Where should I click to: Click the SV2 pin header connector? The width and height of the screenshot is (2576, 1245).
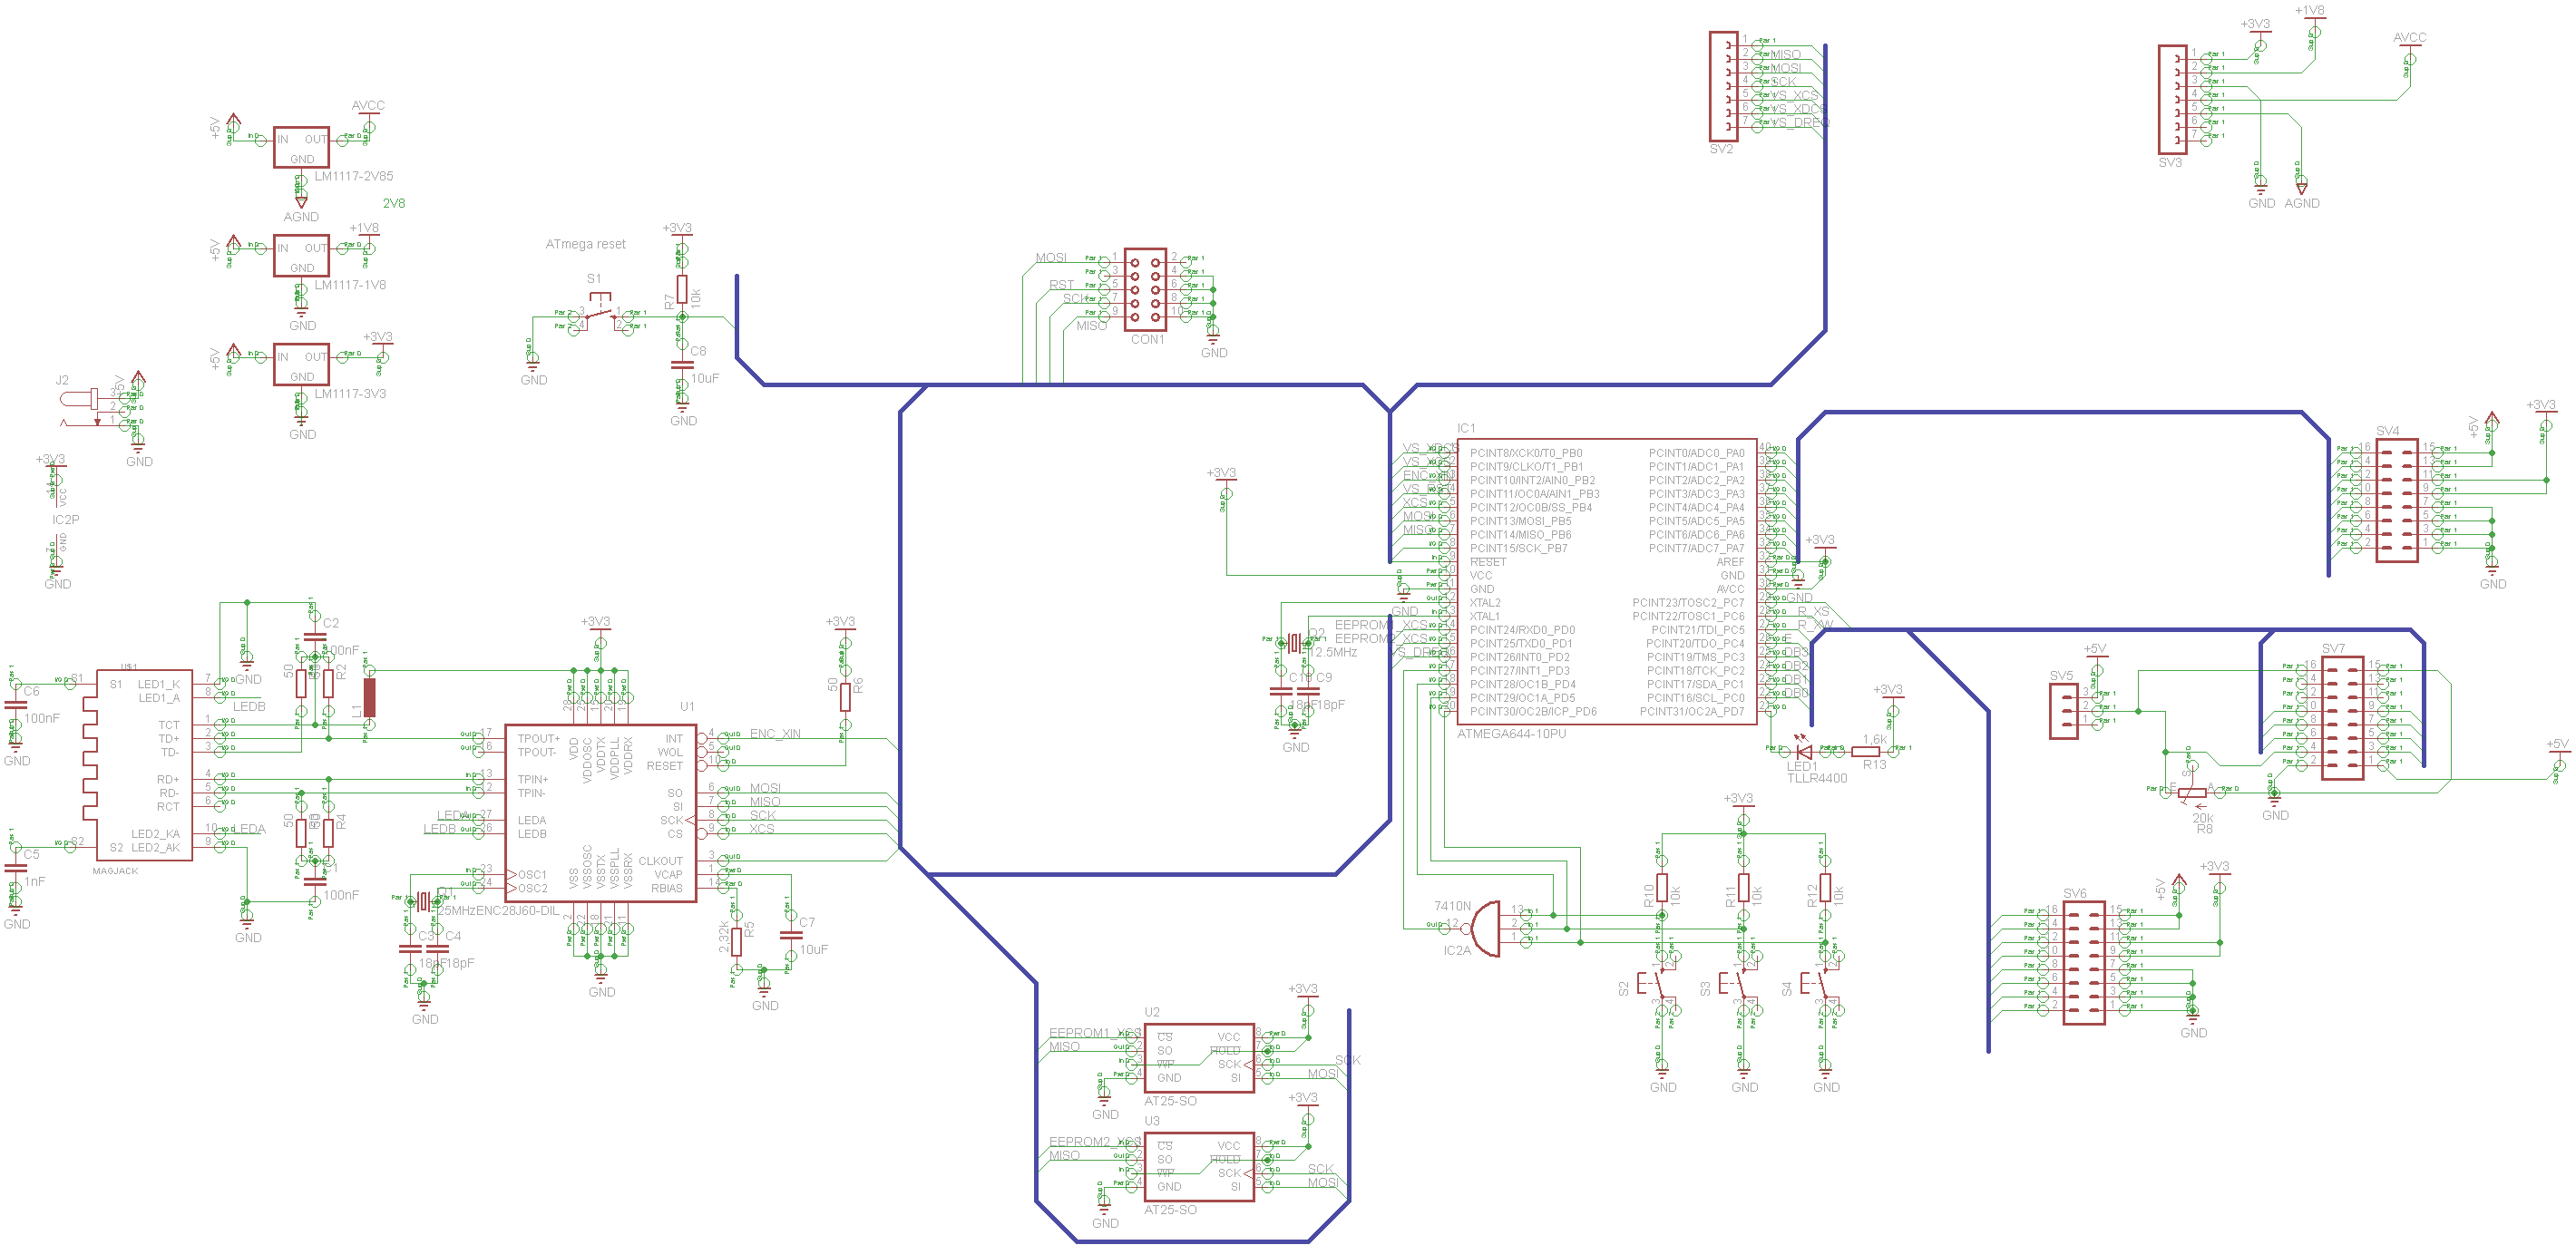tap(1723, 86)
